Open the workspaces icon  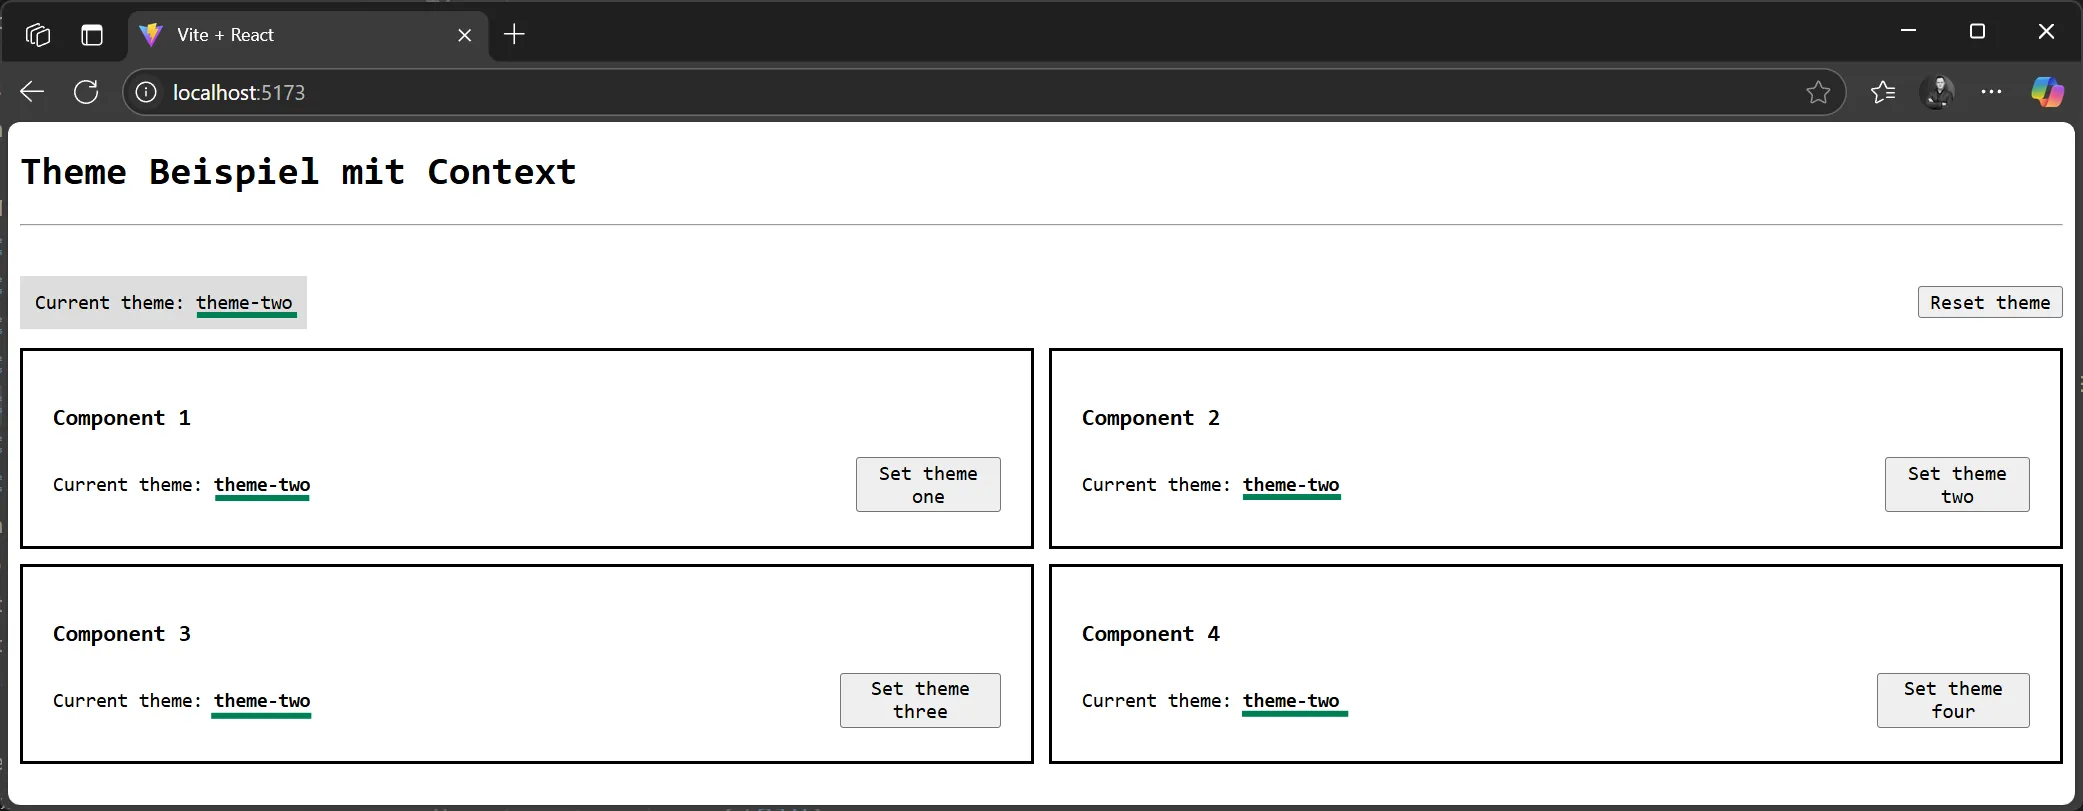[x=38, y=35]
